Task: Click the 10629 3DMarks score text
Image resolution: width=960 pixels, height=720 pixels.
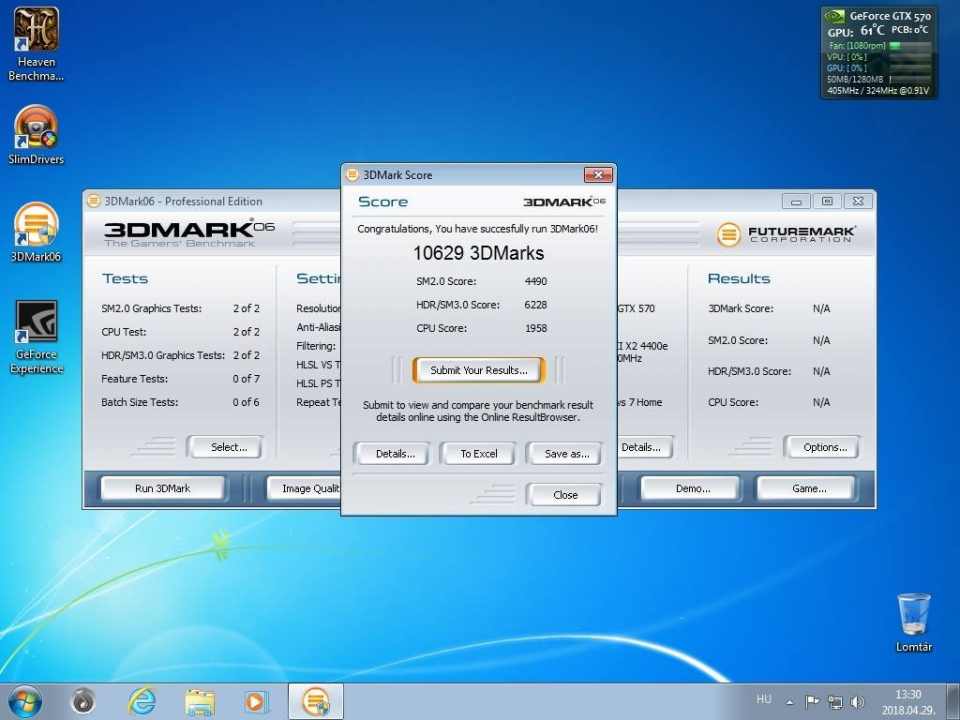Action: (479, 253)
